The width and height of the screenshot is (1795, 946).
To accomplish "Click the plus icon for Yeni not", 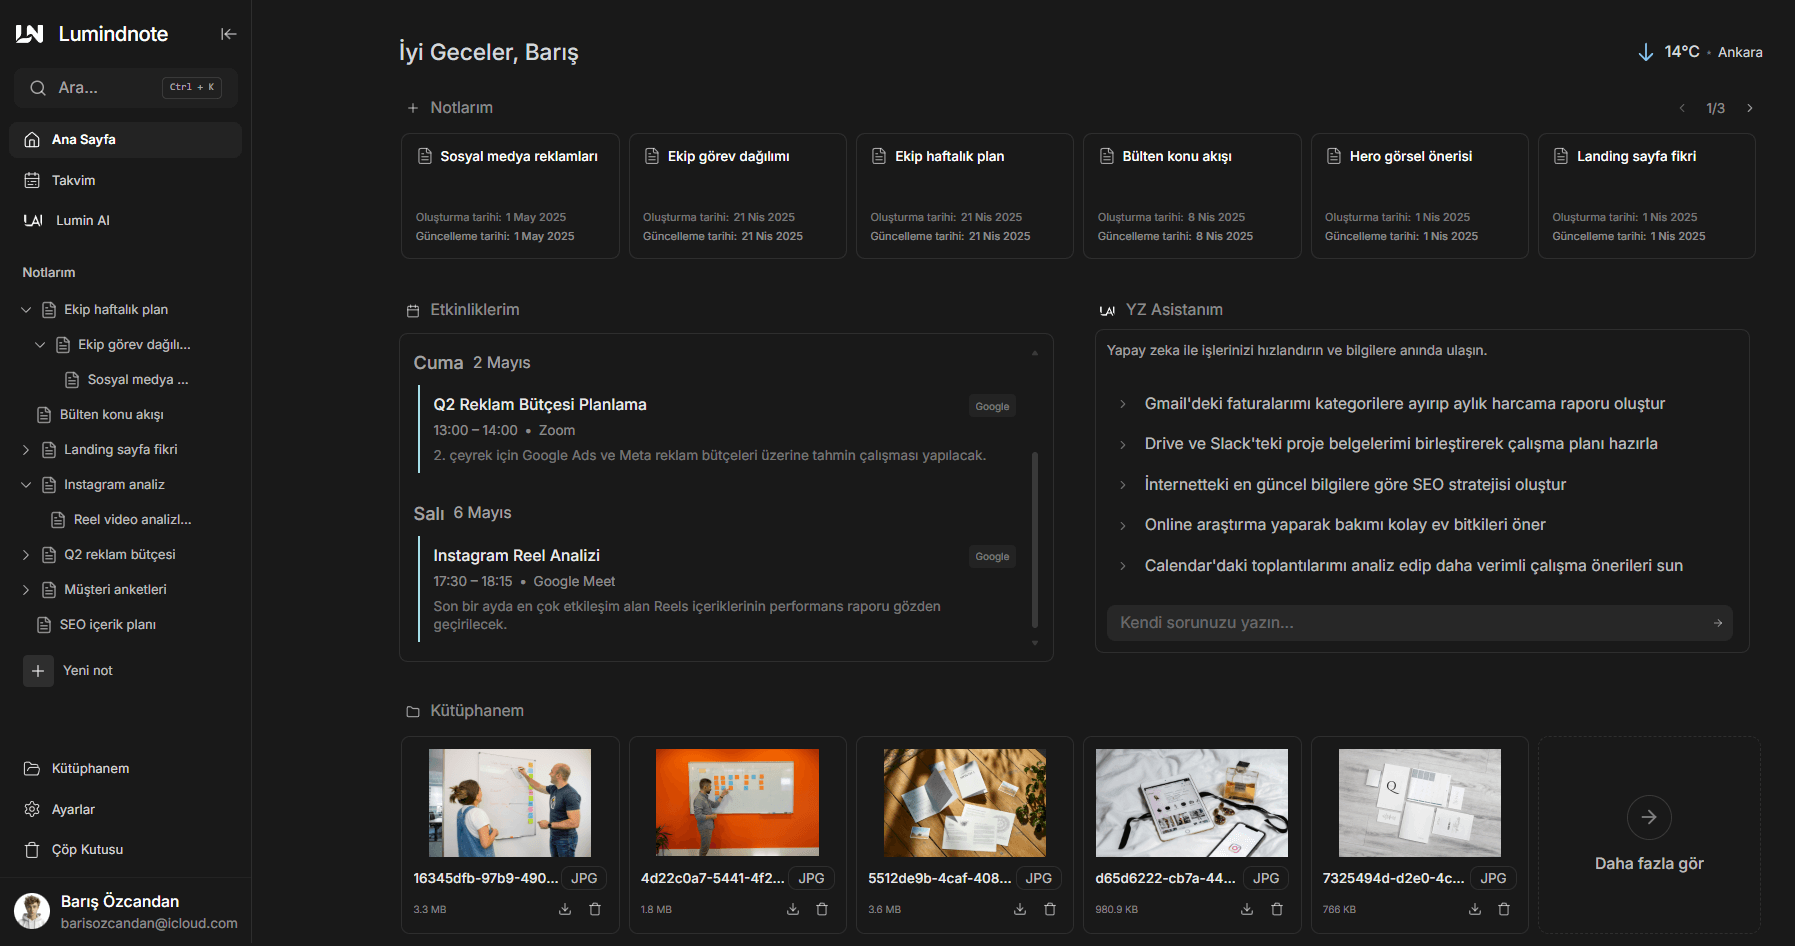I will [38, 671].
